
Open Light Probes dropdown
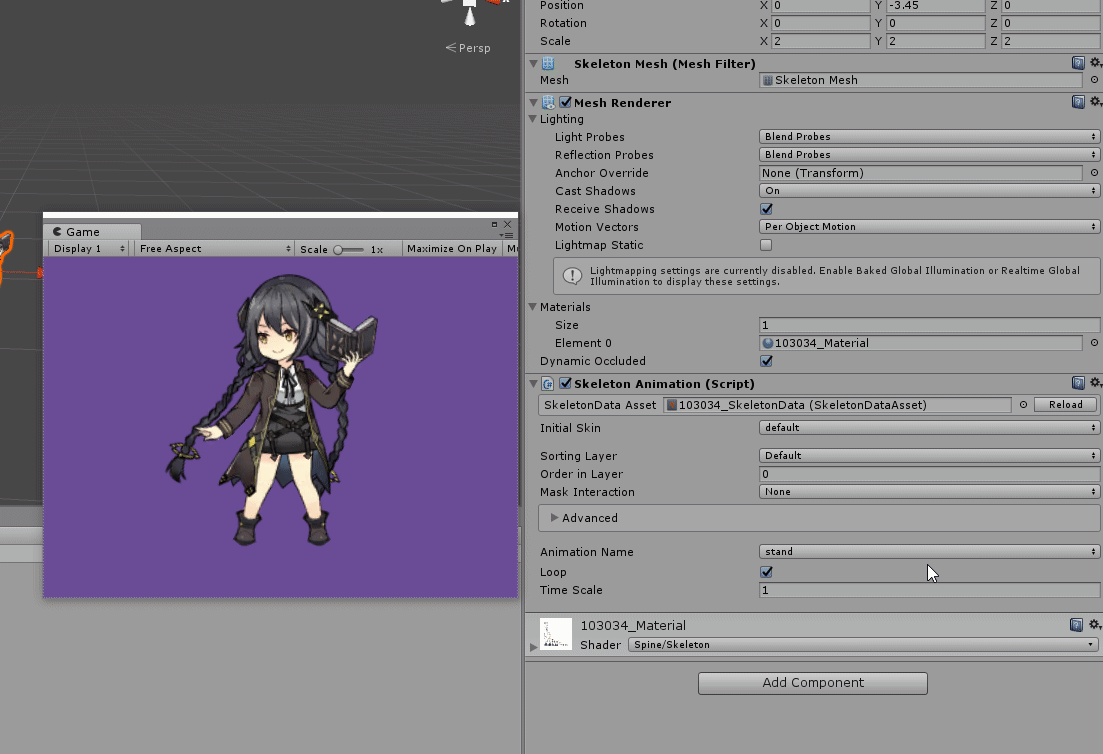point(929,136)
